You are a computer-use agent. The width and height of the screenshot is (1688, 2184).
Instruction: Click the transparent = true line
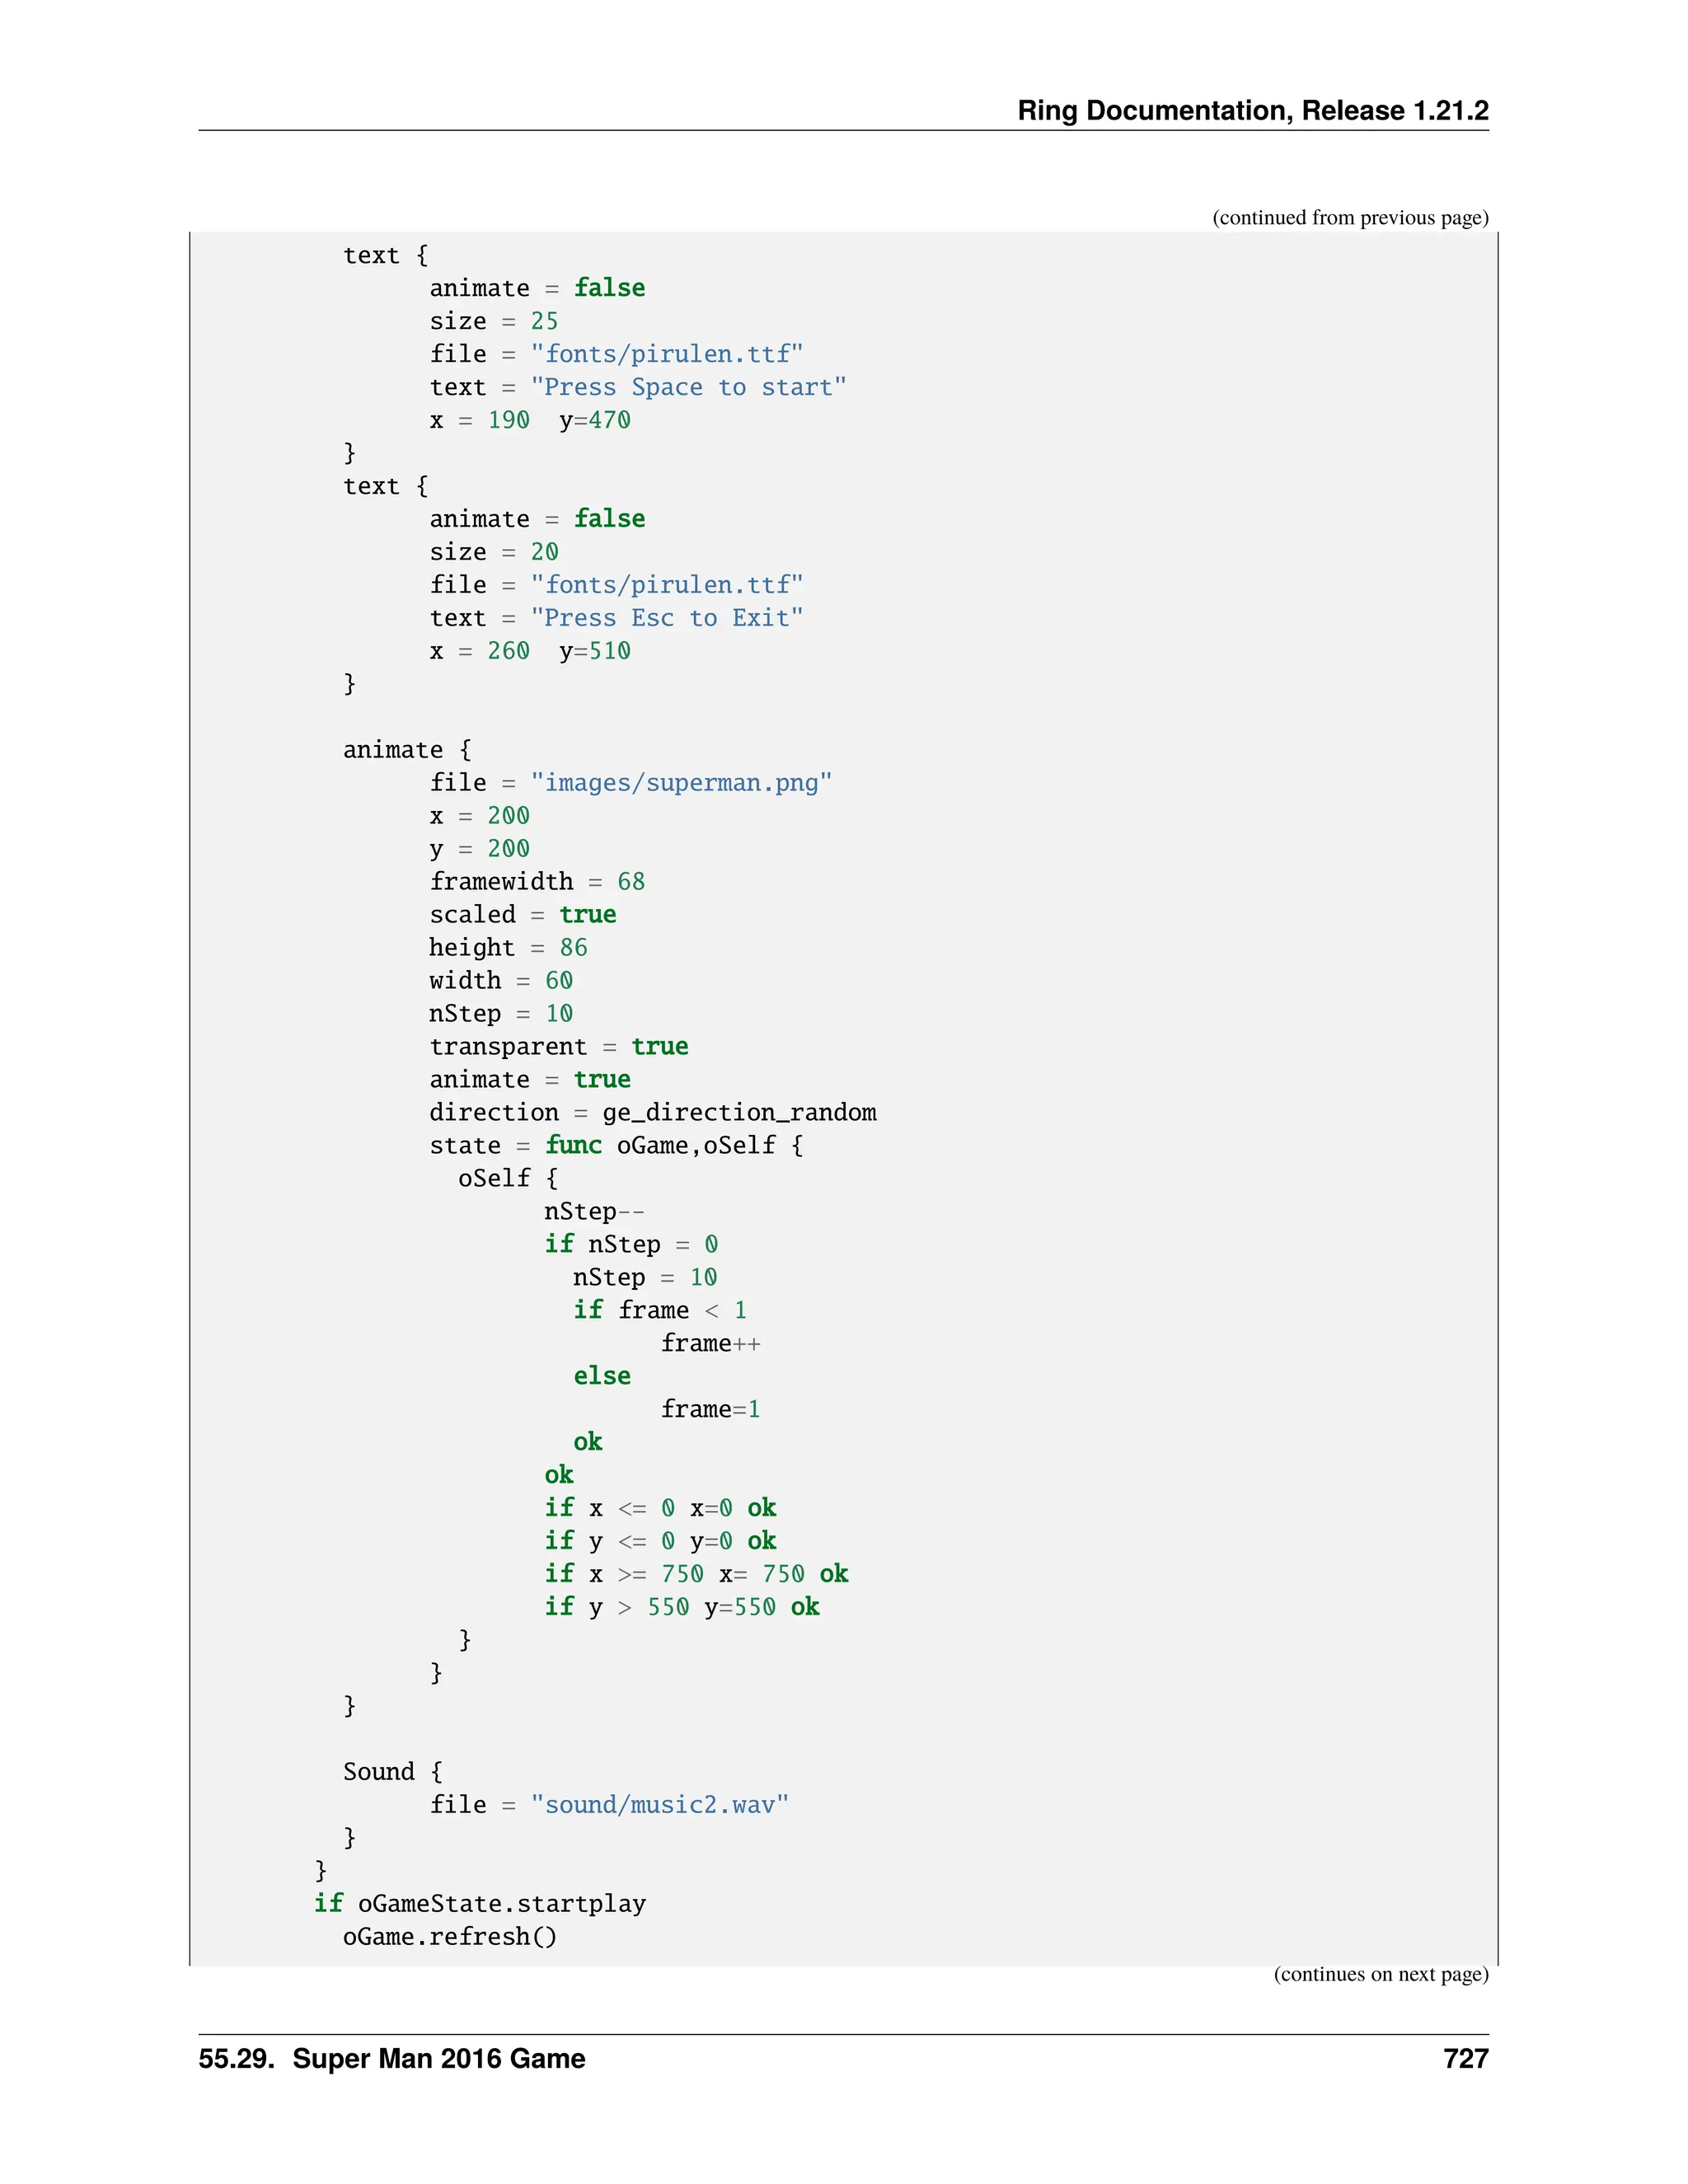558,1047
